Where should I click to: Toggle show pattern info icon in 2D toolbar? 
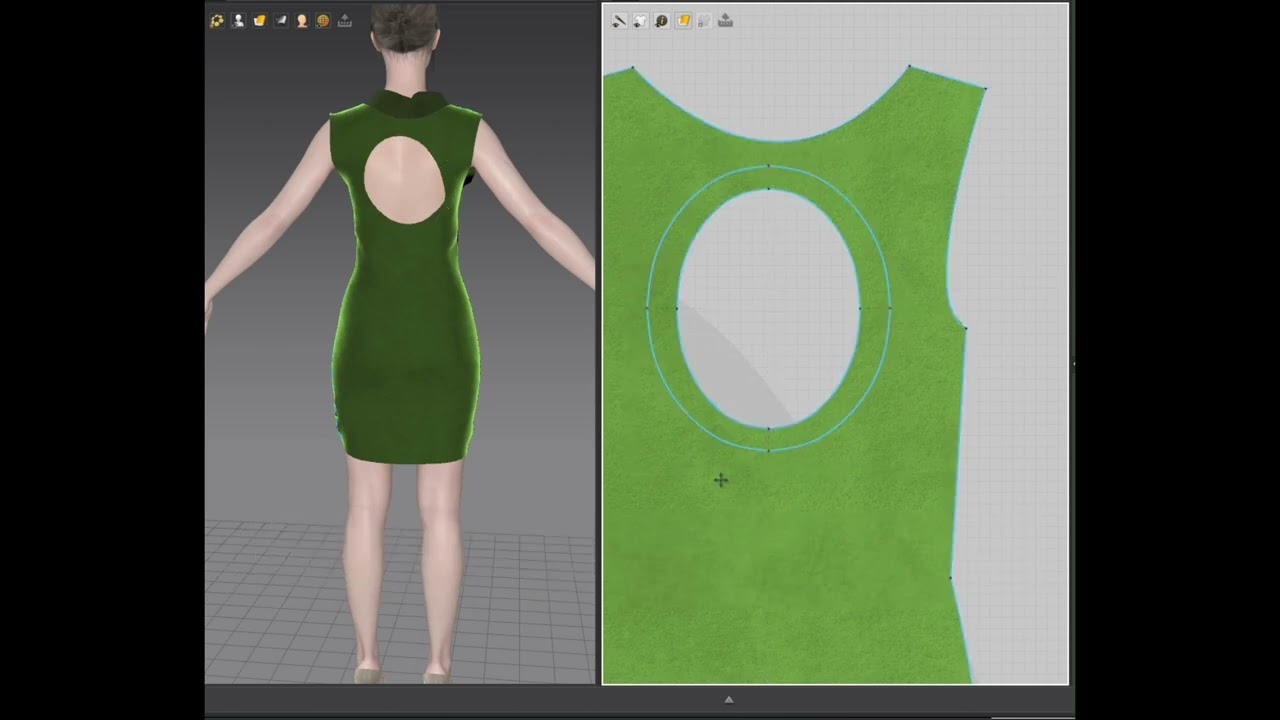tap(661, 20)
